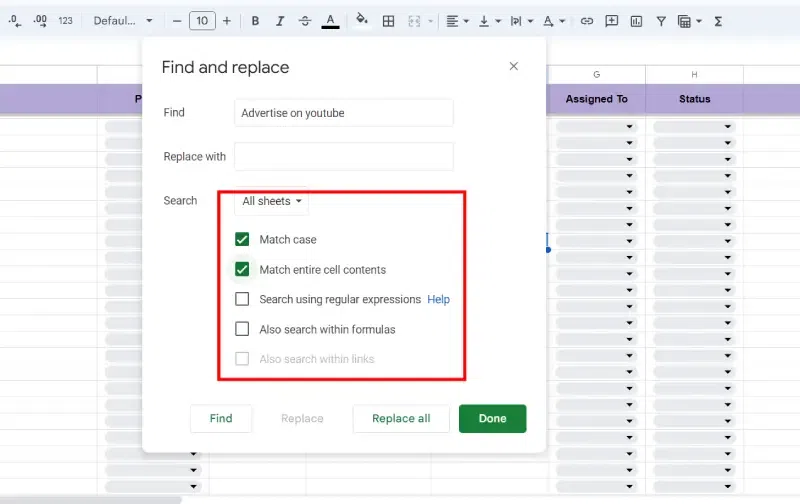Open the functions sigma icon
The image size is (800, 504).
[718, 21]
